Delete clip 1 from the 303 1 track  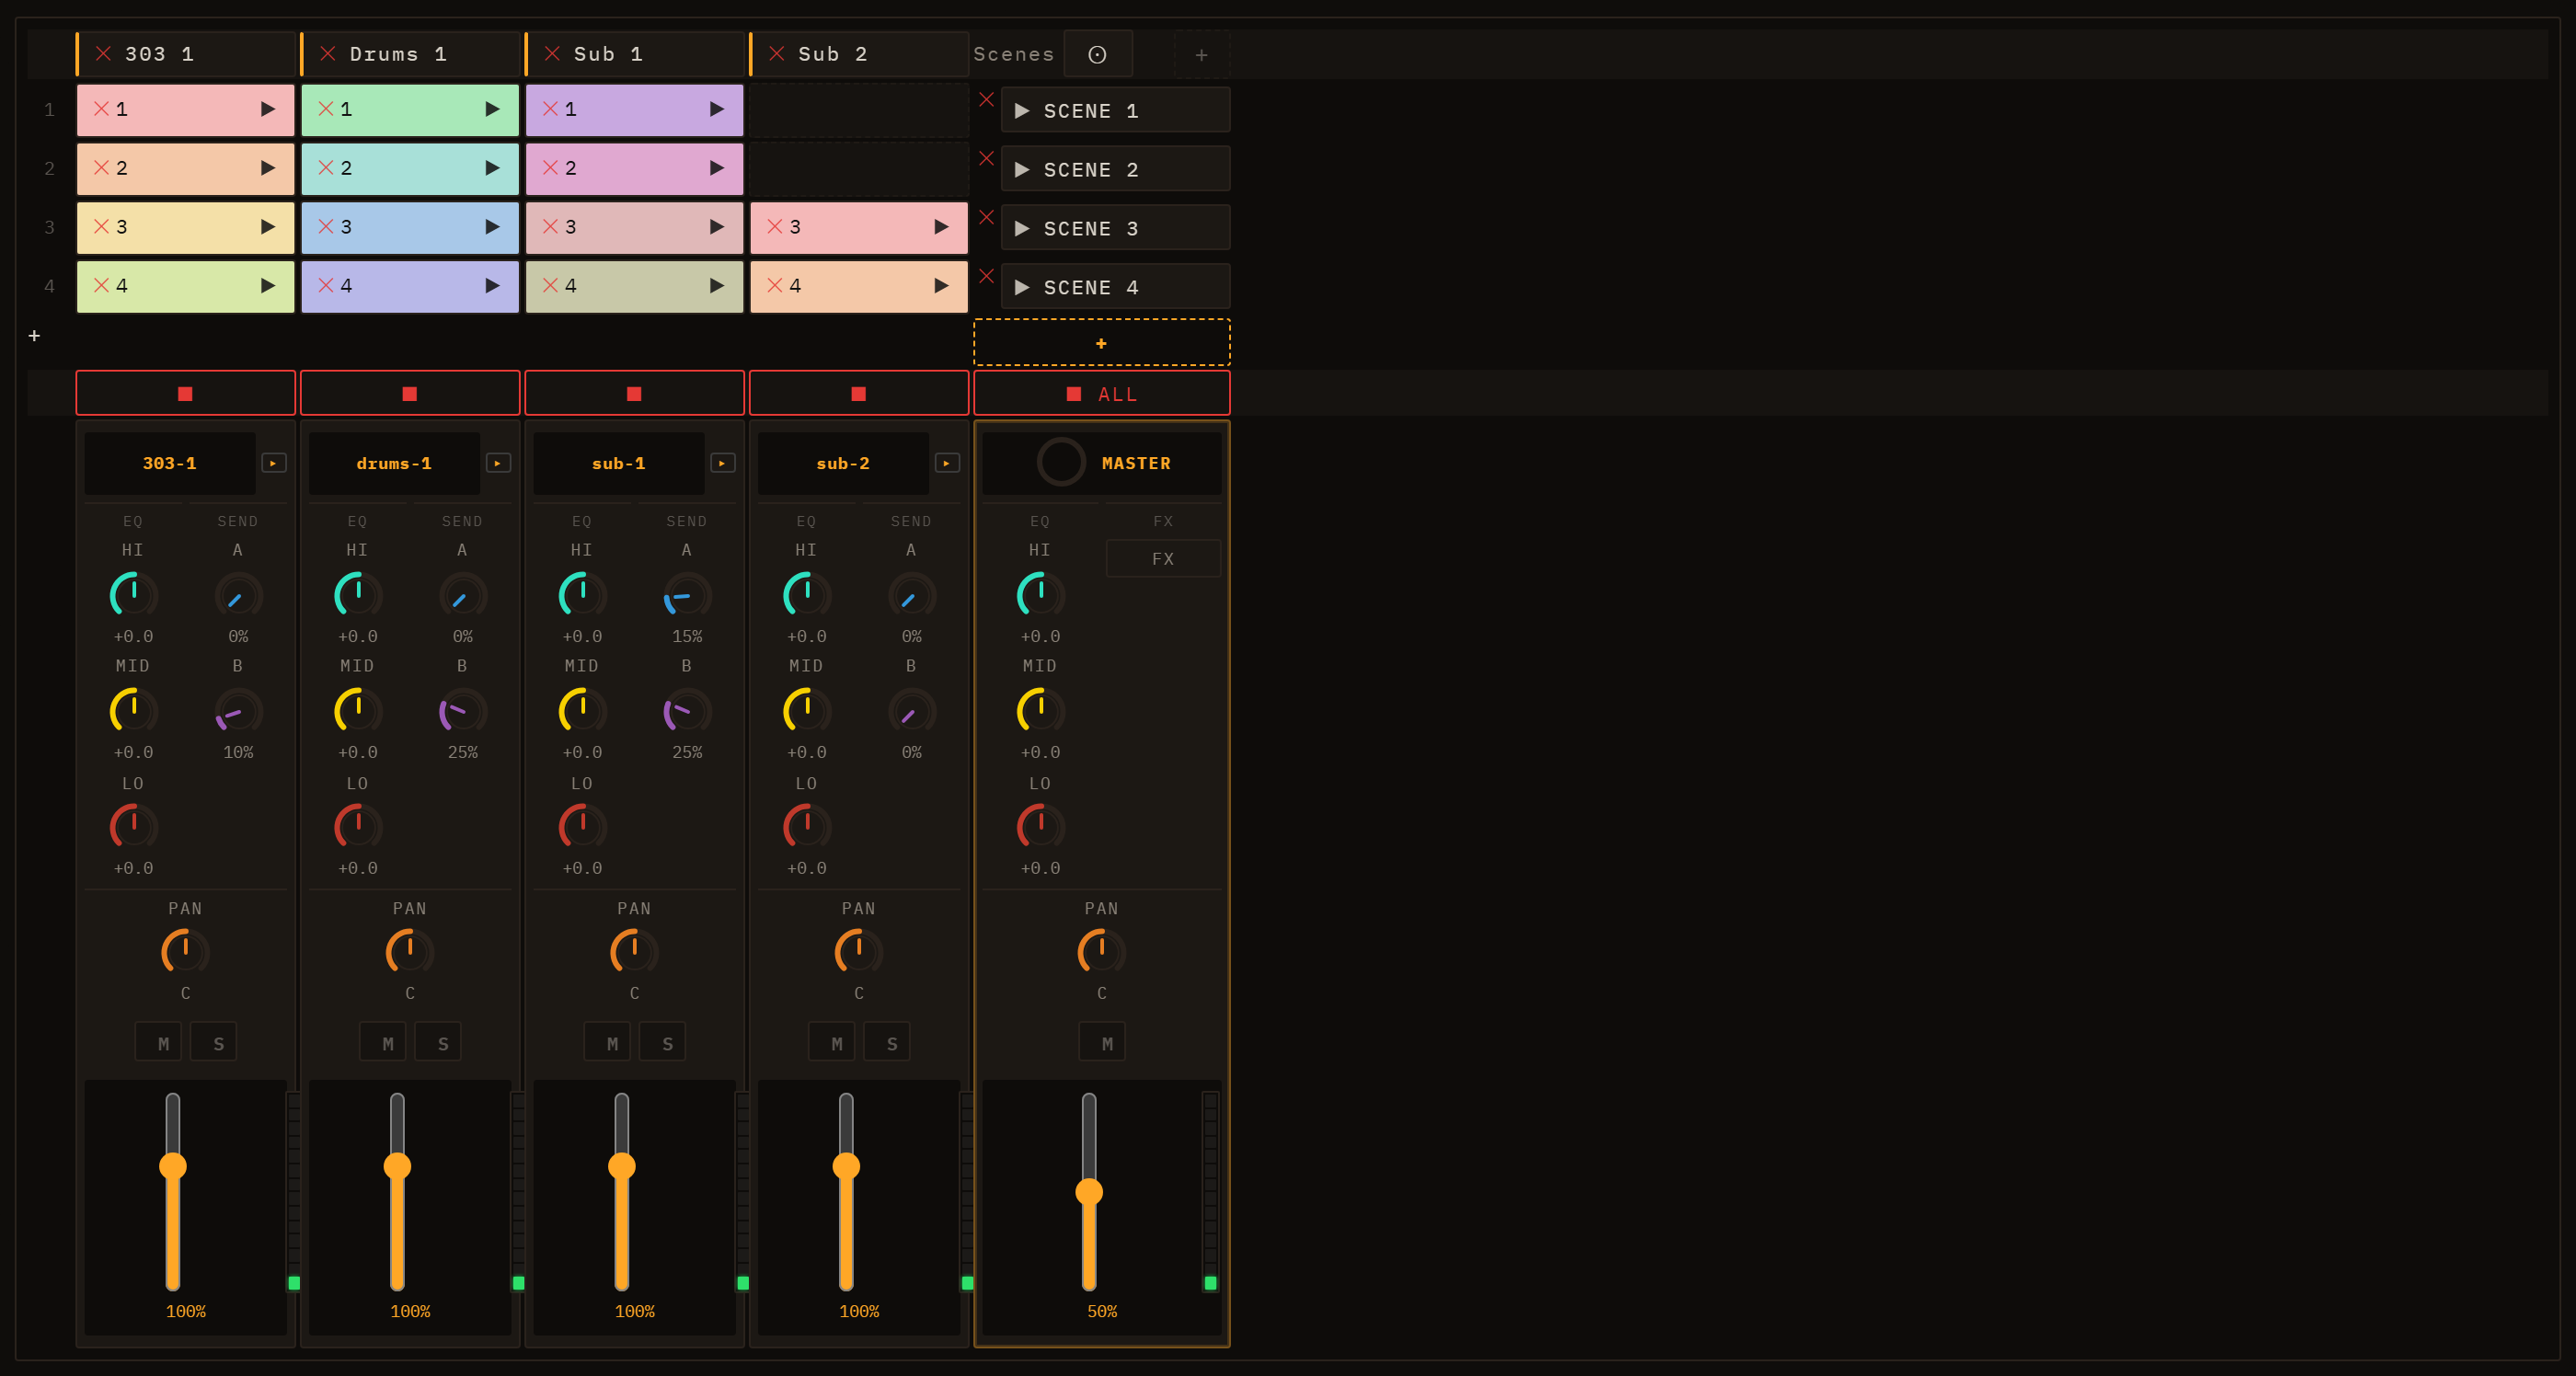tap(101, 108)
